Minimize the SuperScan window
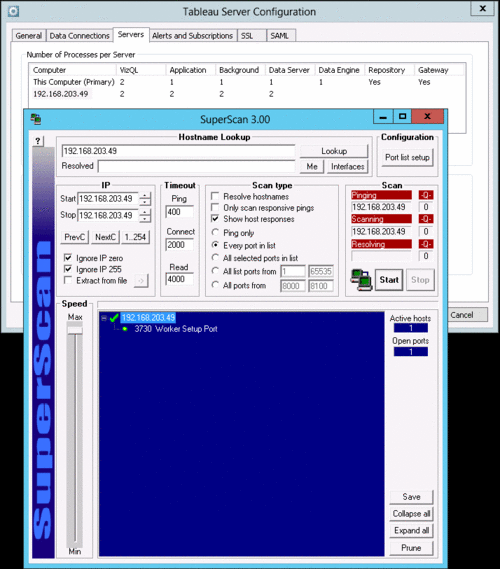This screenshot has width=500, height=569. click(383, 117)
